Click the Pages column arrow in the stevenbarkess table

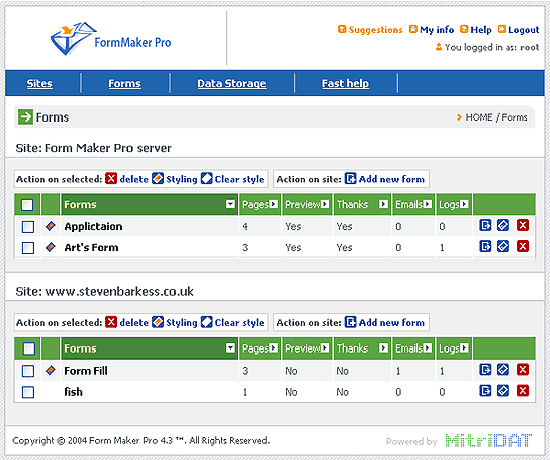274,348
